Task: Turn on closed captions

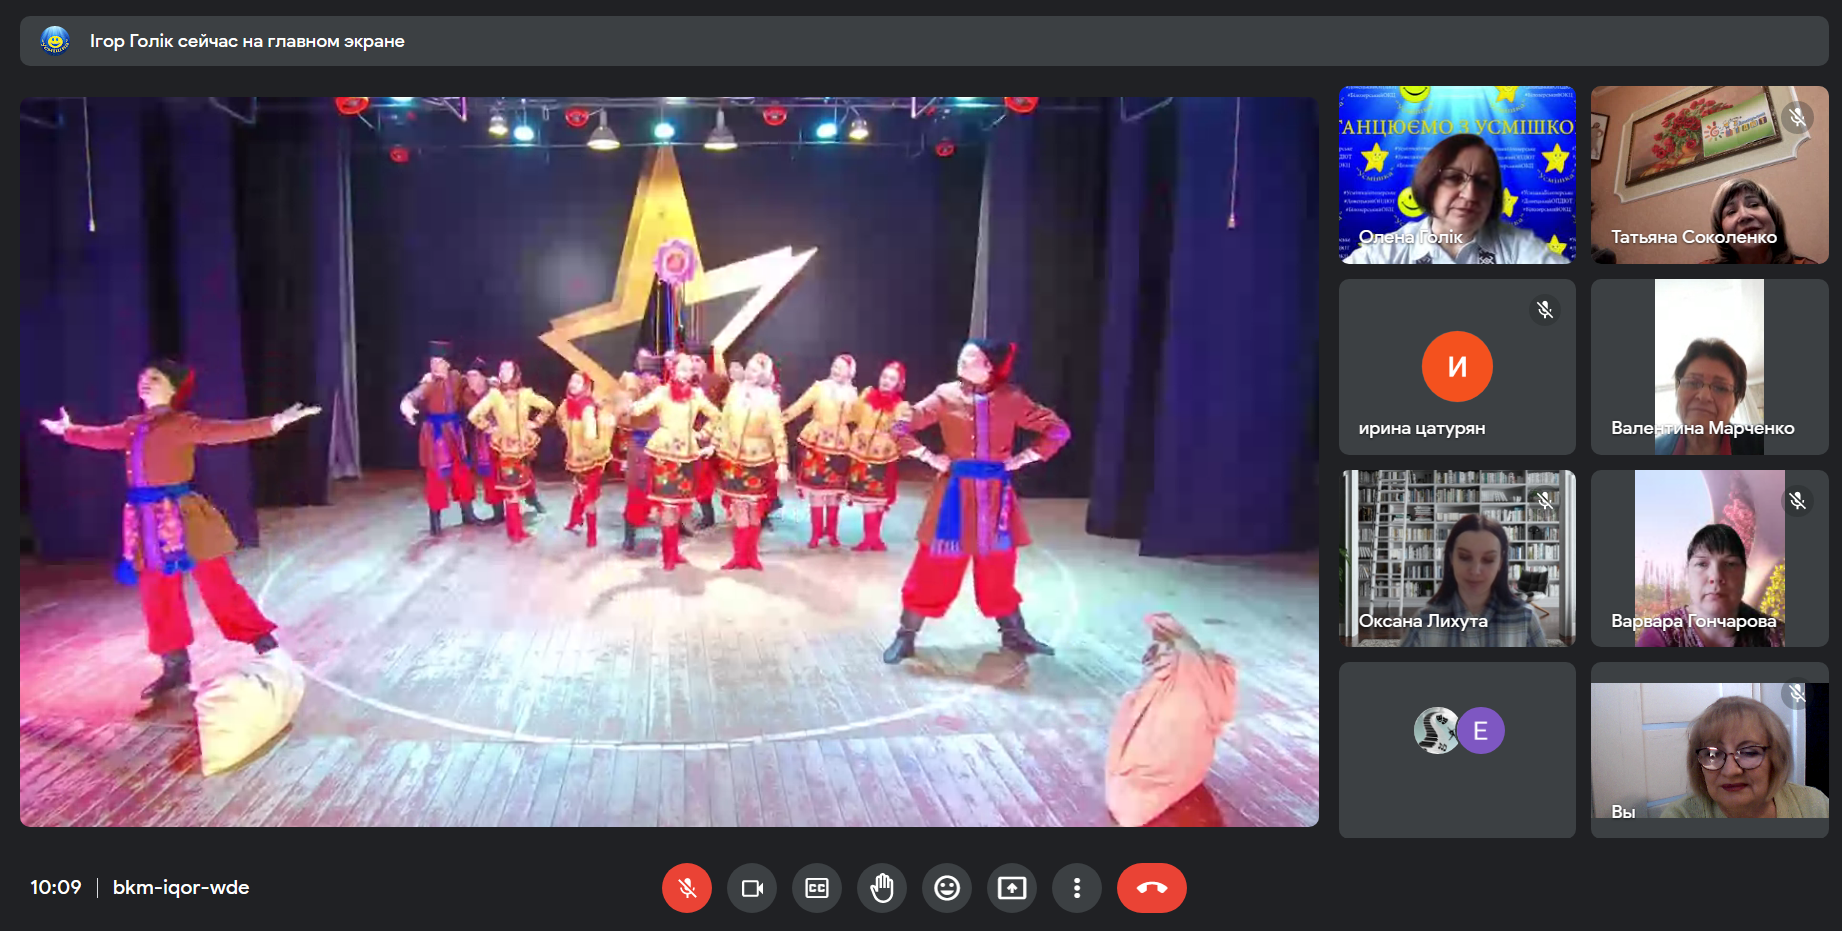Action: point(817,888)
